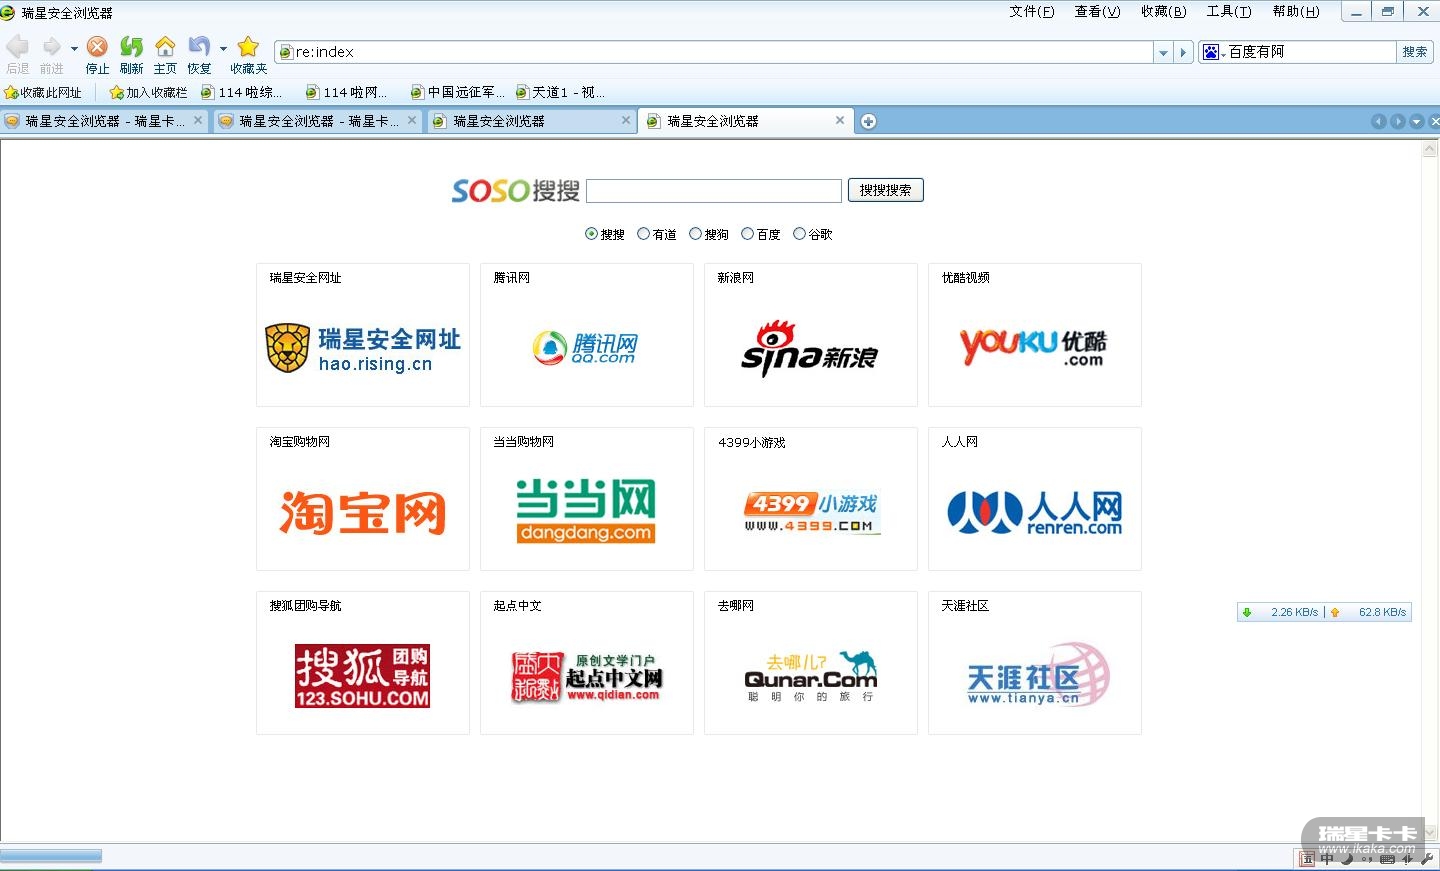Click the wrench icon in the input method bar
Screen dimensions: 1440x871
(1426, 859)
